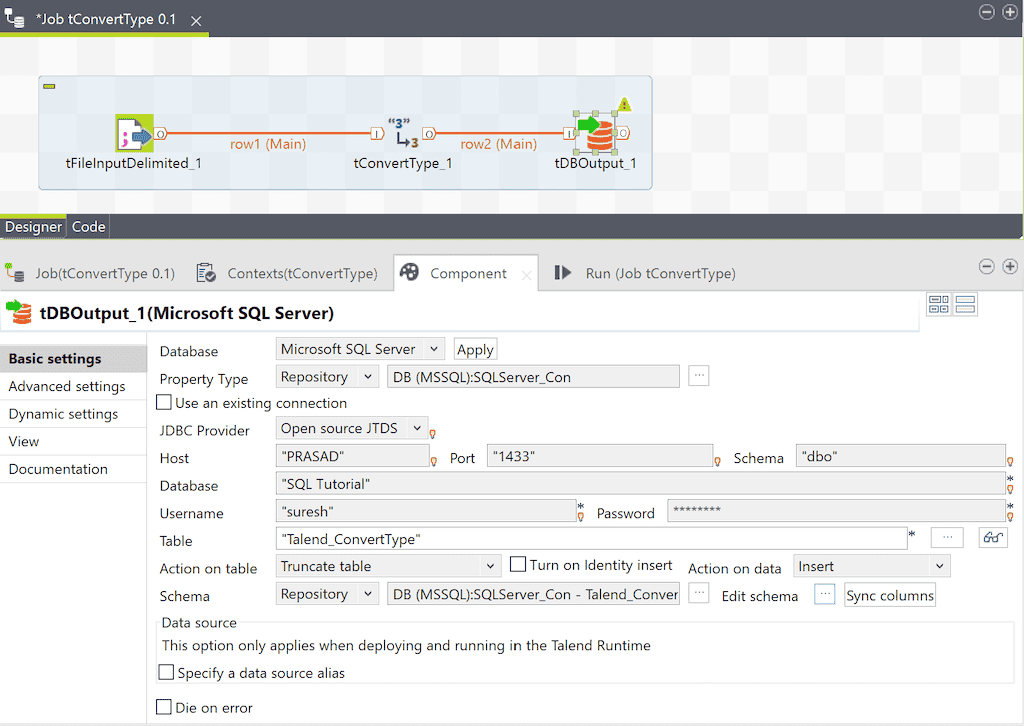The image size is (1024, 726).
Task: Select the tFileInputDelimited_1 component
Action: coord(133,131)
